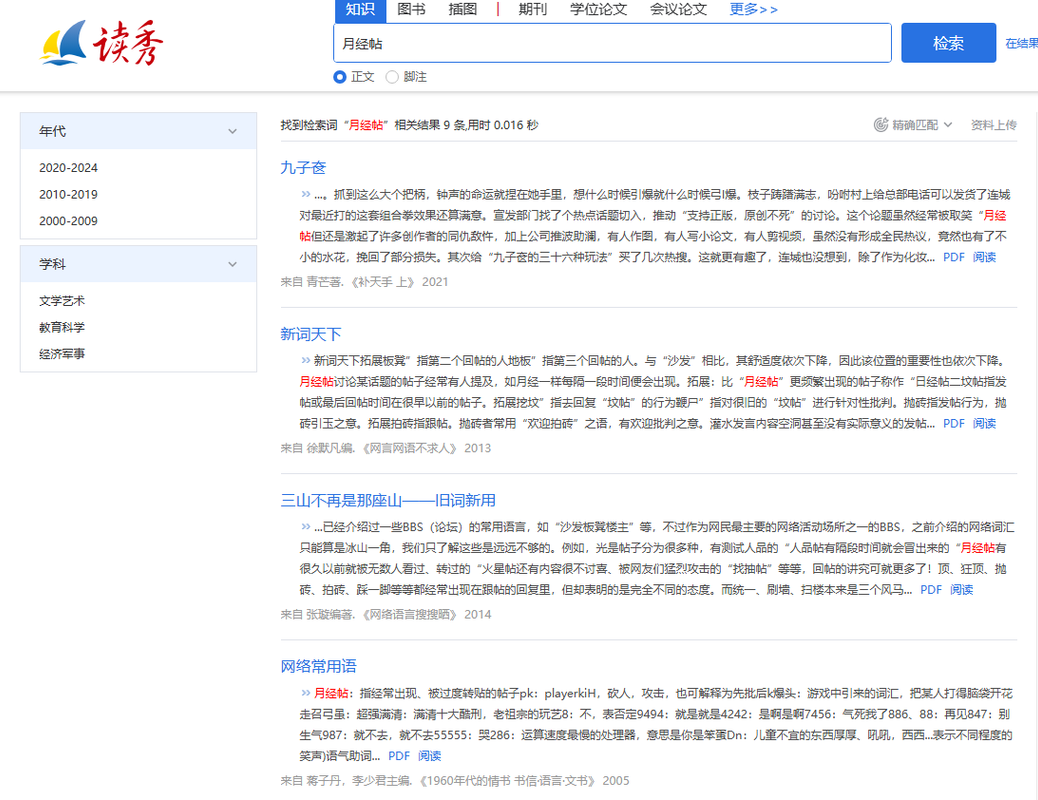Open PDF for the 新词天下 result
This screenshot has height=800, width=1038.
(953, 423)
